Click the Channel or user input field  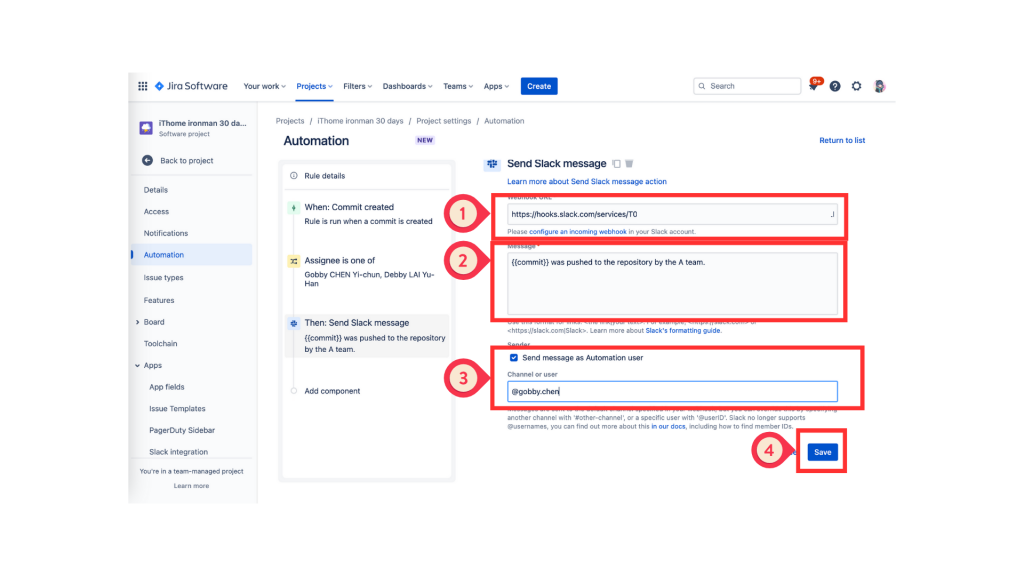672,391
